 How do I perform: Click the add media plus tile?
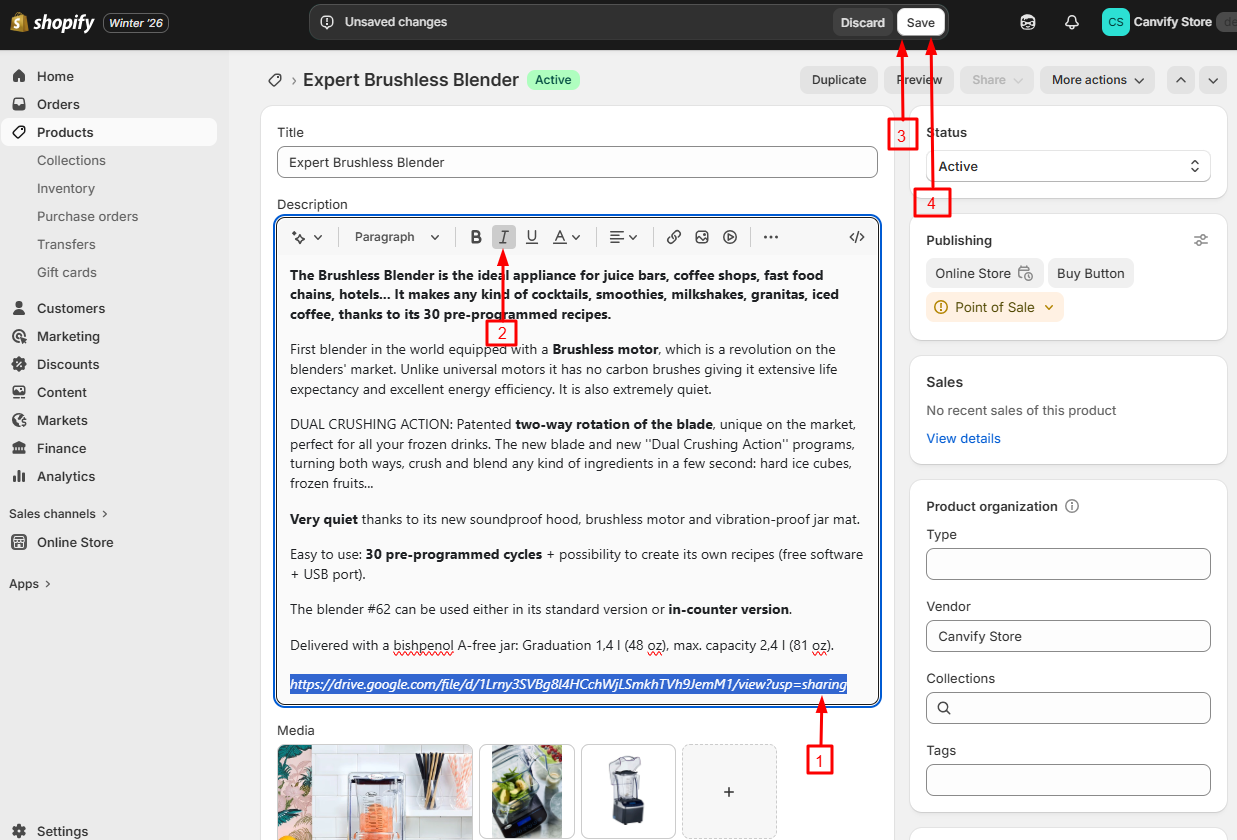pyautogui.click(x=729, y=791)
